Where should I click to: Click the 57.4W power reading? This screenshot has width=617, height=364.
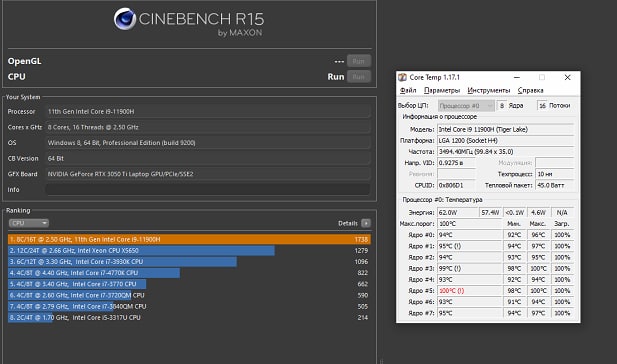490,212
